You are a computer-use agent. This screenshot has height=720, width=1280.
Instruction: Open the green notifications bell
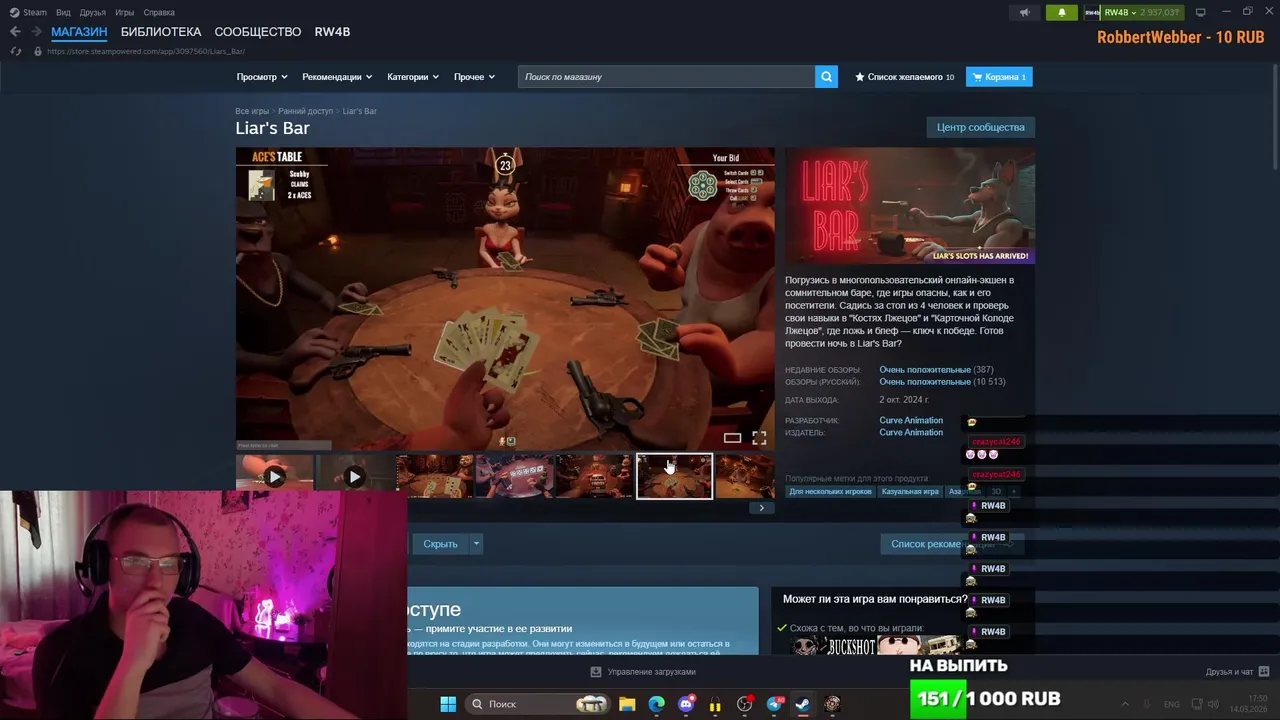click(x=1061, y=13)
